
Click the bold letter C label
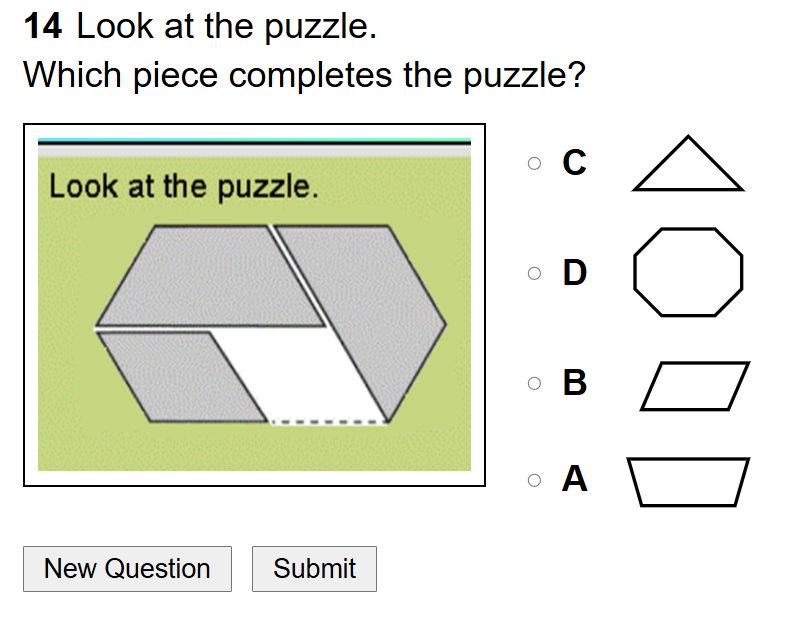pos(574,162)
